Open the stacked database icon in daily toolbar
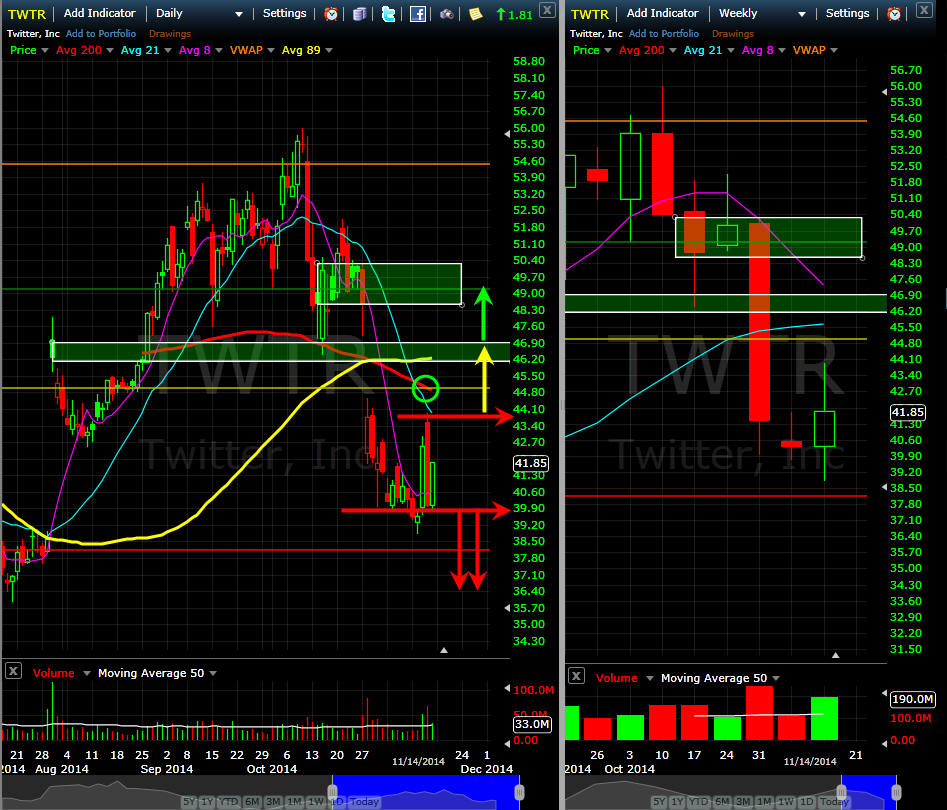Image resolution: width=947 pixels, height=810 pixels. click(x=360, y=14)
